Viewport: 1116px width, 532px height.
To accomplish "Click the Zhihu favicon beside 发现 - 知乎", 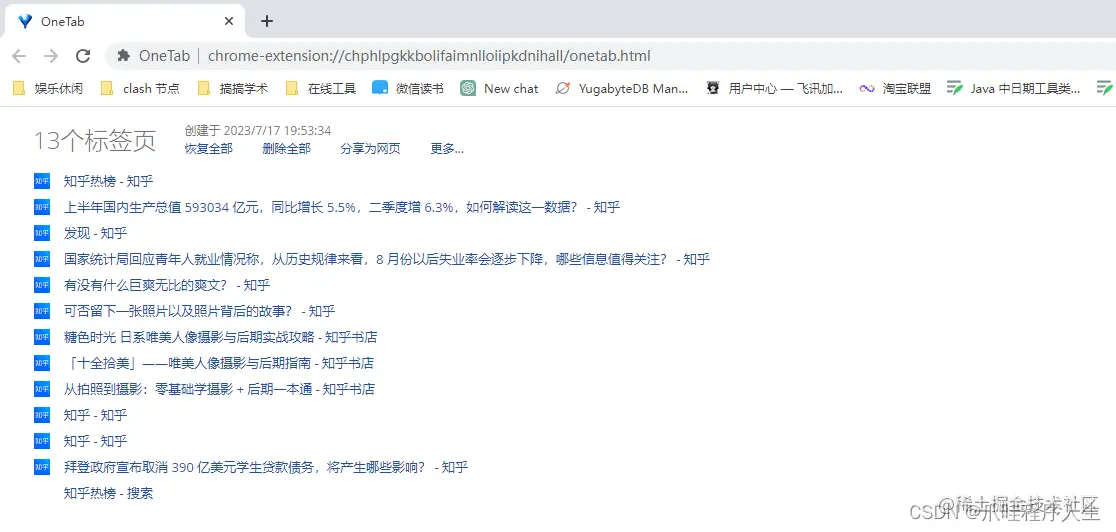I will [42, 234].
